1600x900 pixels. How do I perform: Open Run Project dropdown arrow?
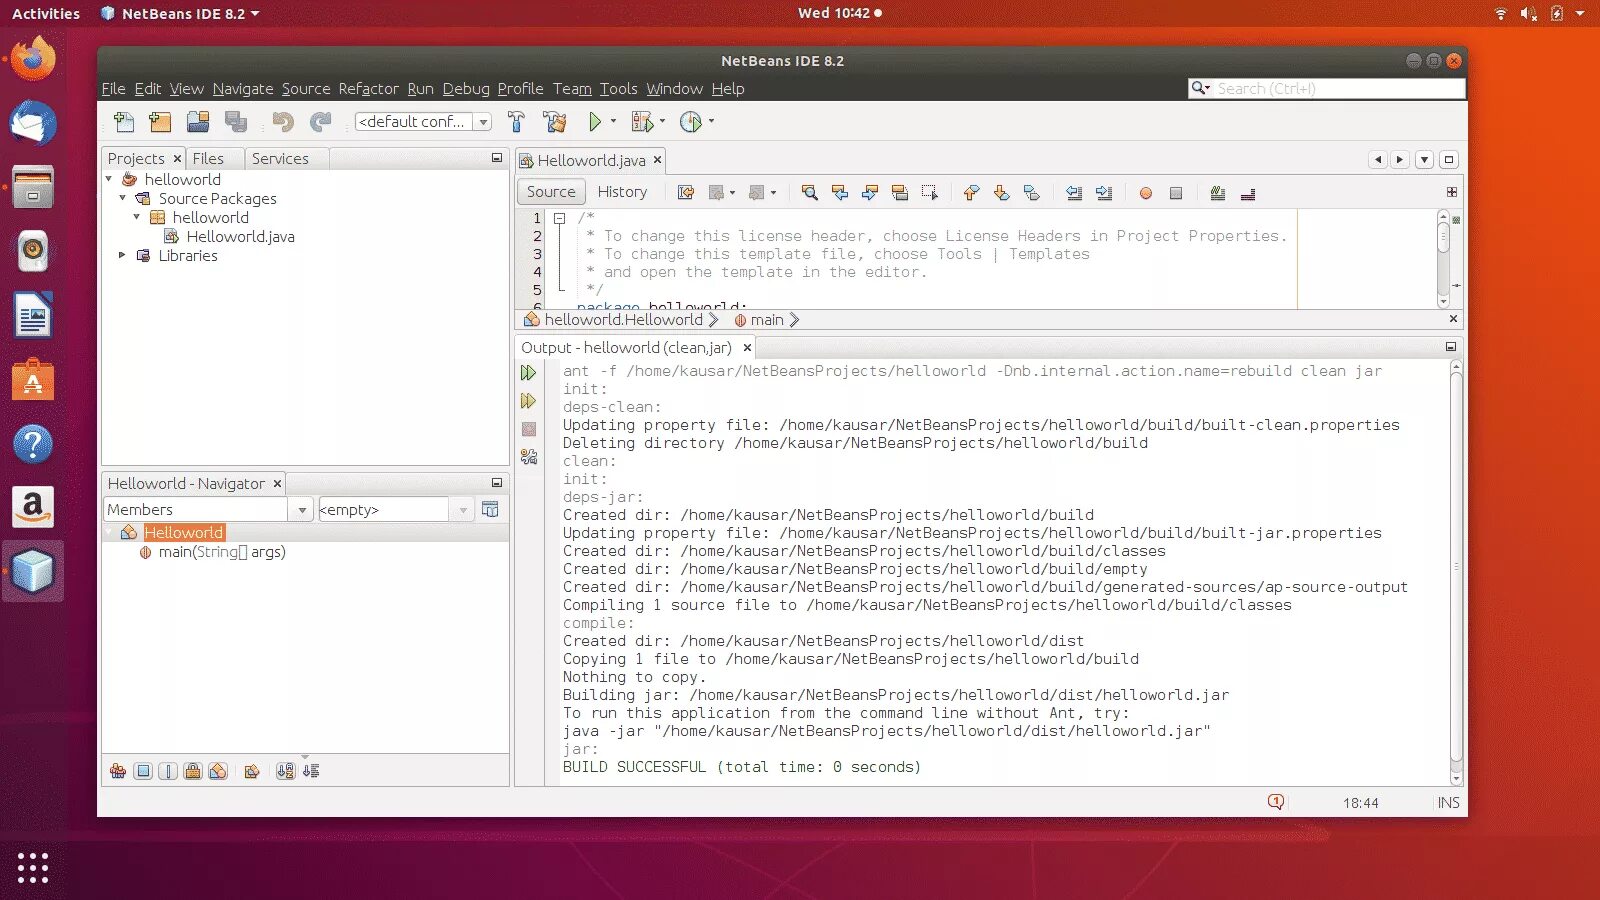click(x=613, y=121)
